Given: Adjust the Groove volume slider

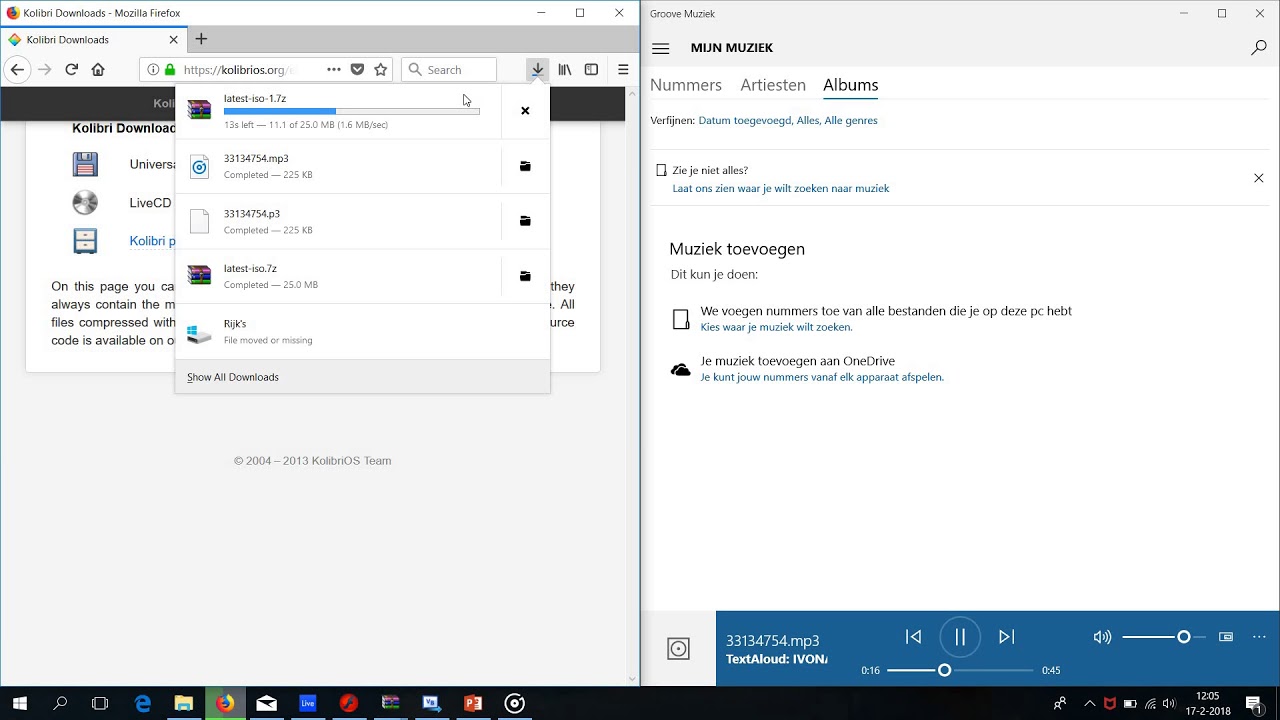Looking at the screenshot, I should [1164, 637].
